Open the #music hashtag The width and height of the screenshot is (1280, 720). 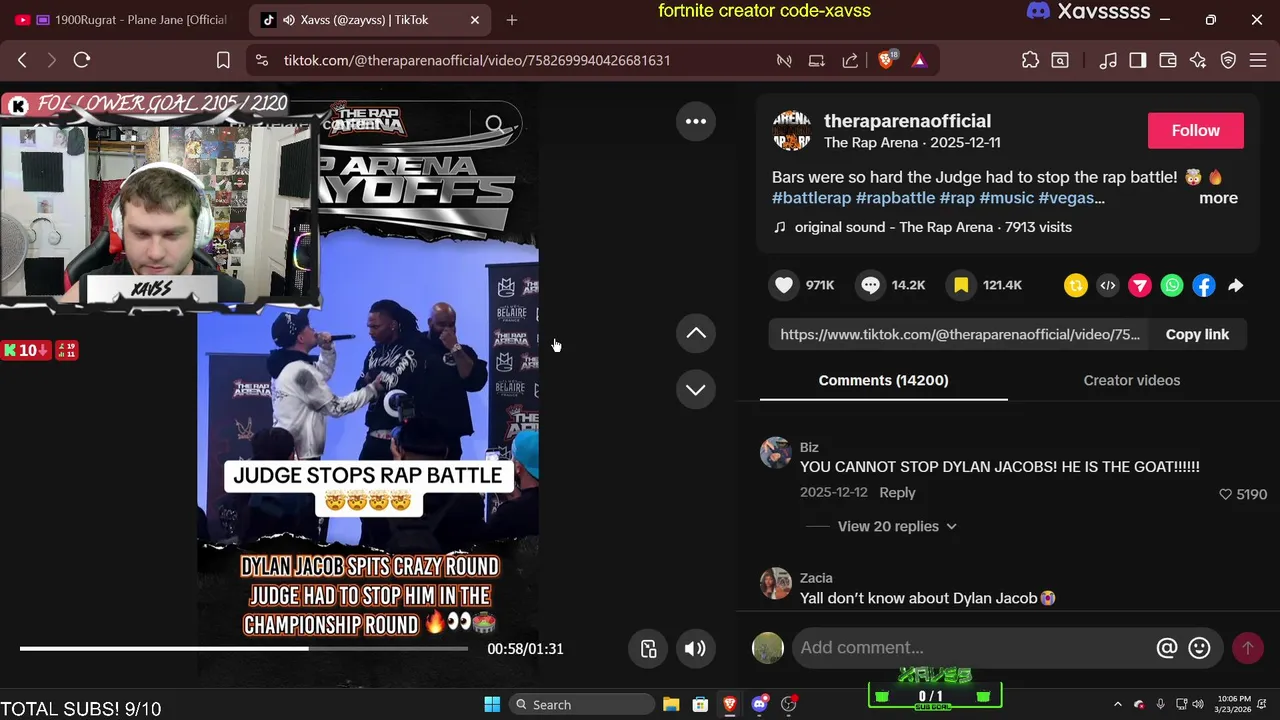[x=1006, y=198]
